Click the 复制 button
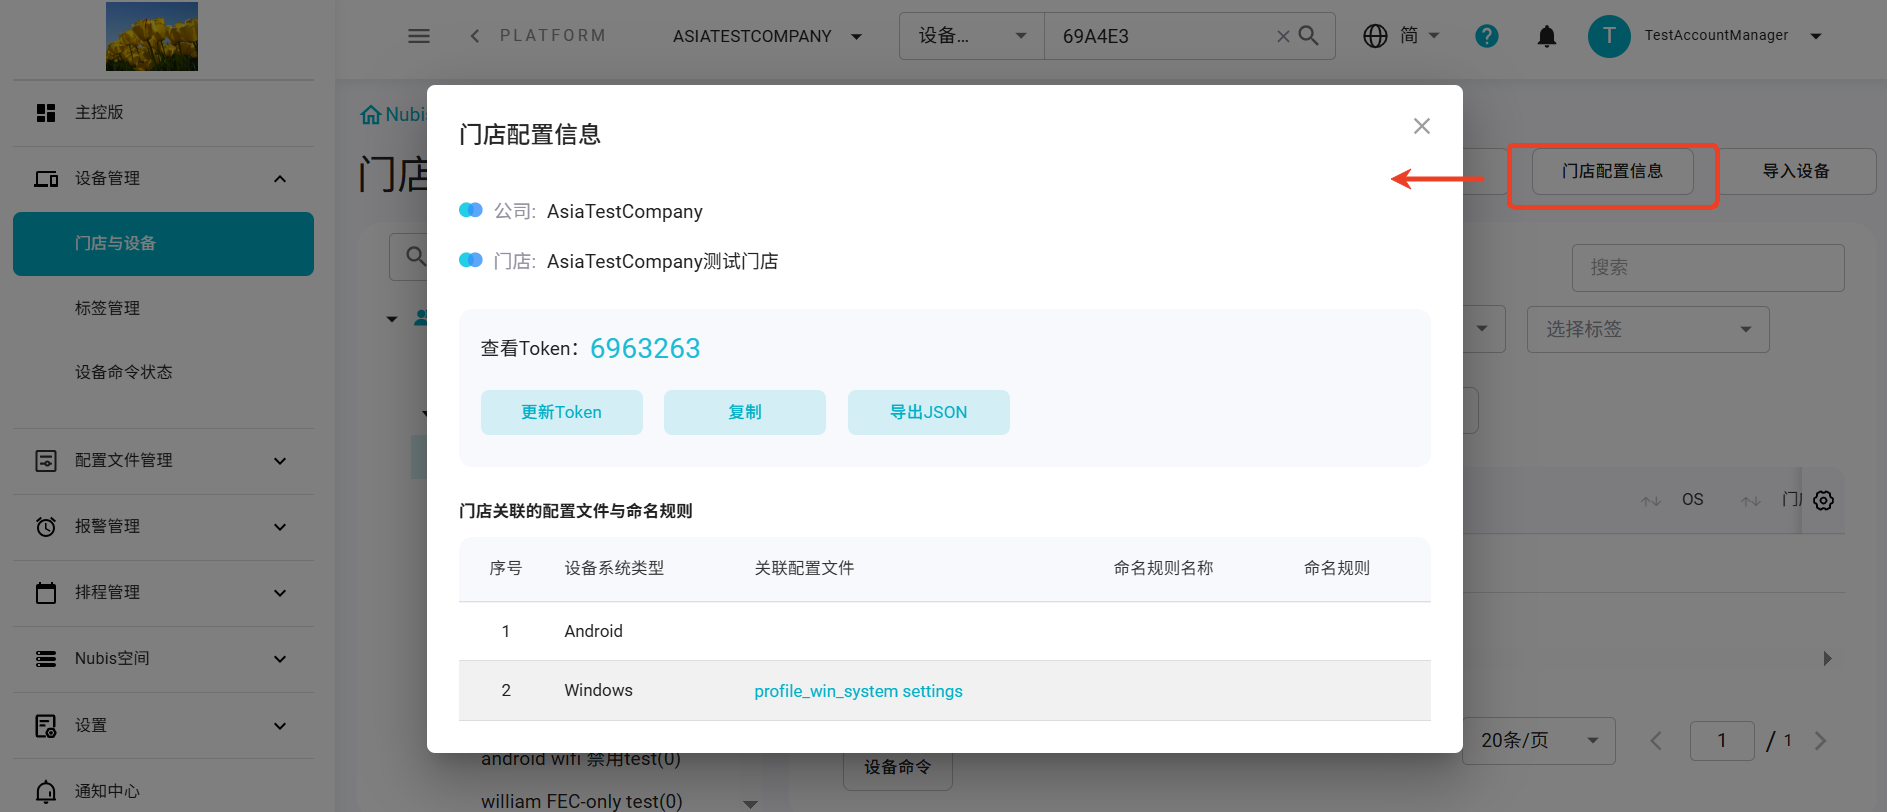1887x812 pixels. [x=745, y=412]
